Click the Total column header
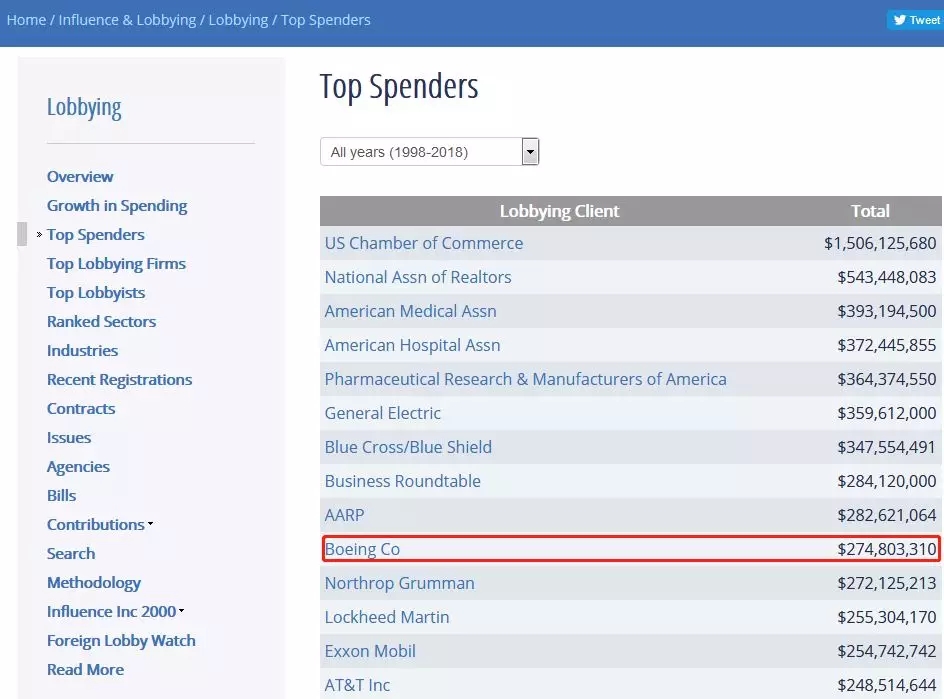Screen dimensions: 944x699 click(x=870, y=211)
